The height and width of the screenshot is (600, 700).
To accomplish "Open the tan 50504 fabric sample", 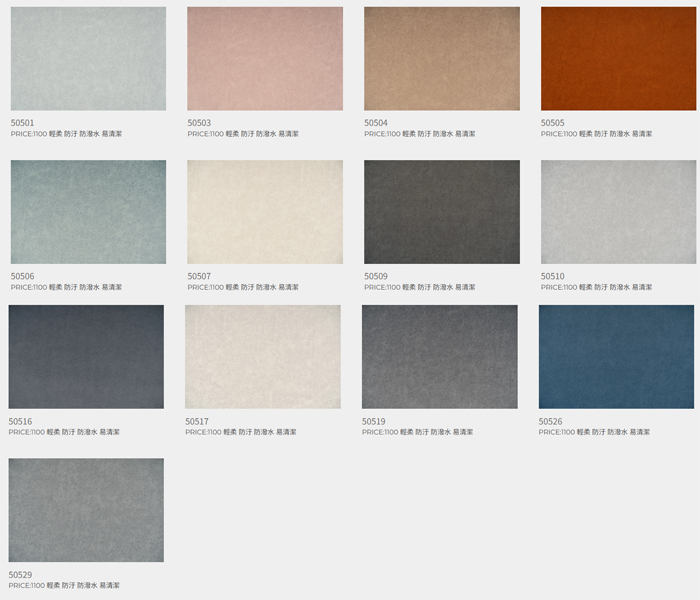I will (442, 59).
